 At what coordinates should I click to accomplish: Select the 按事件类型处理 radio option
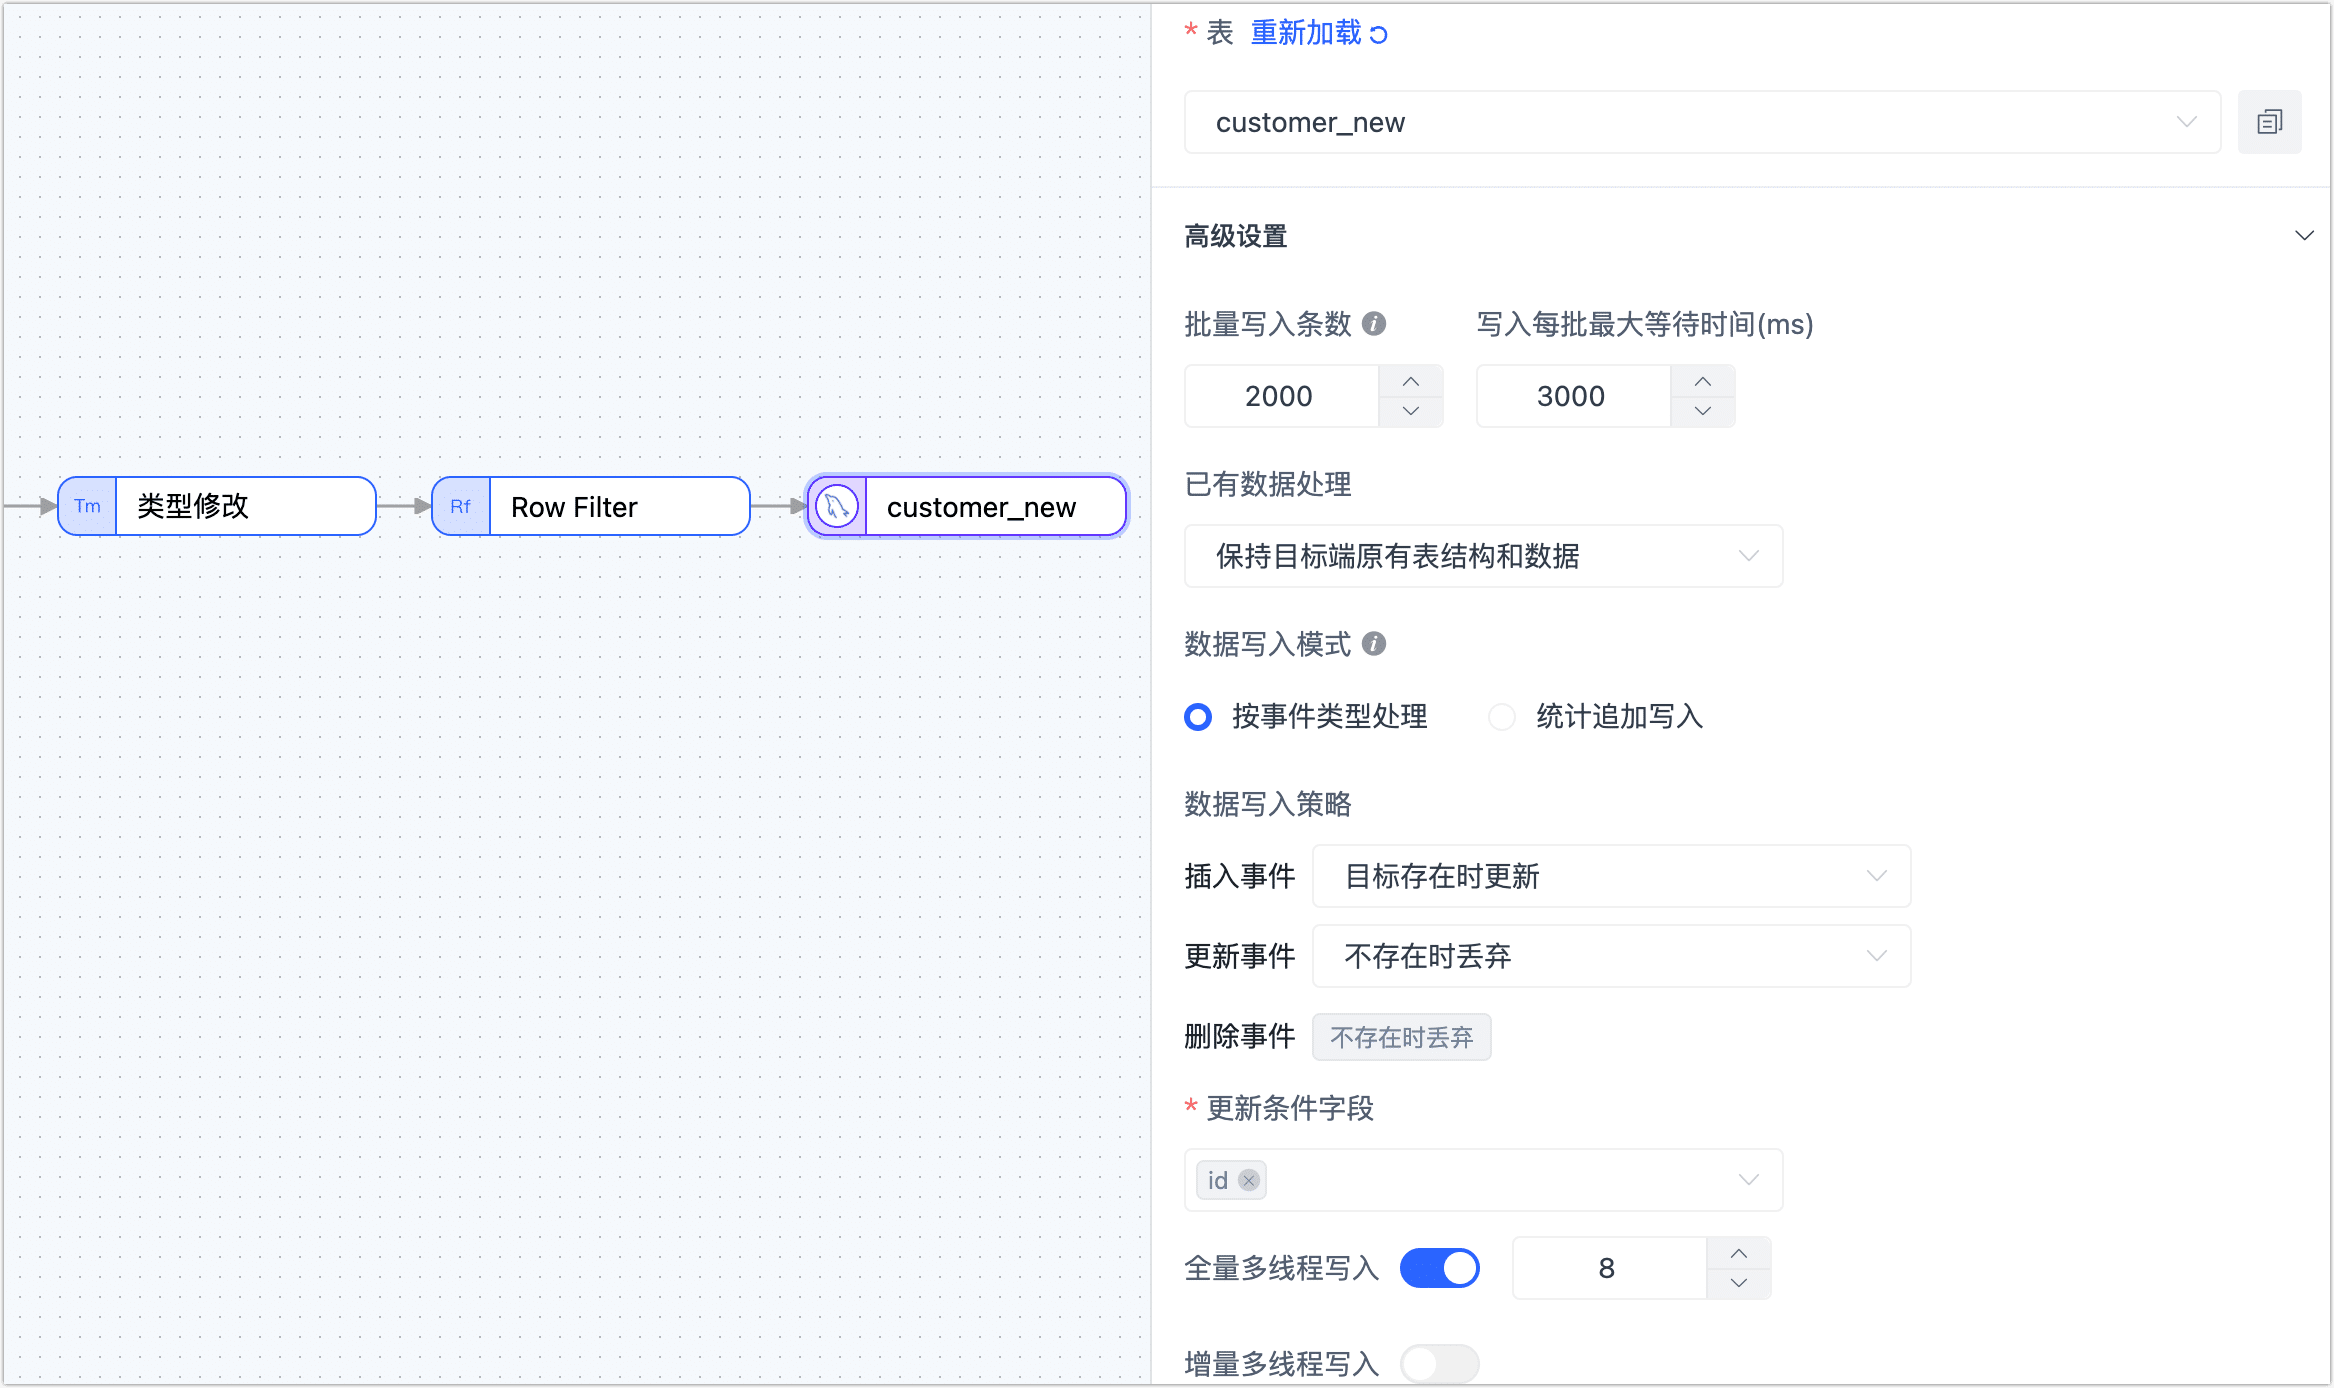pos(1198,717)
